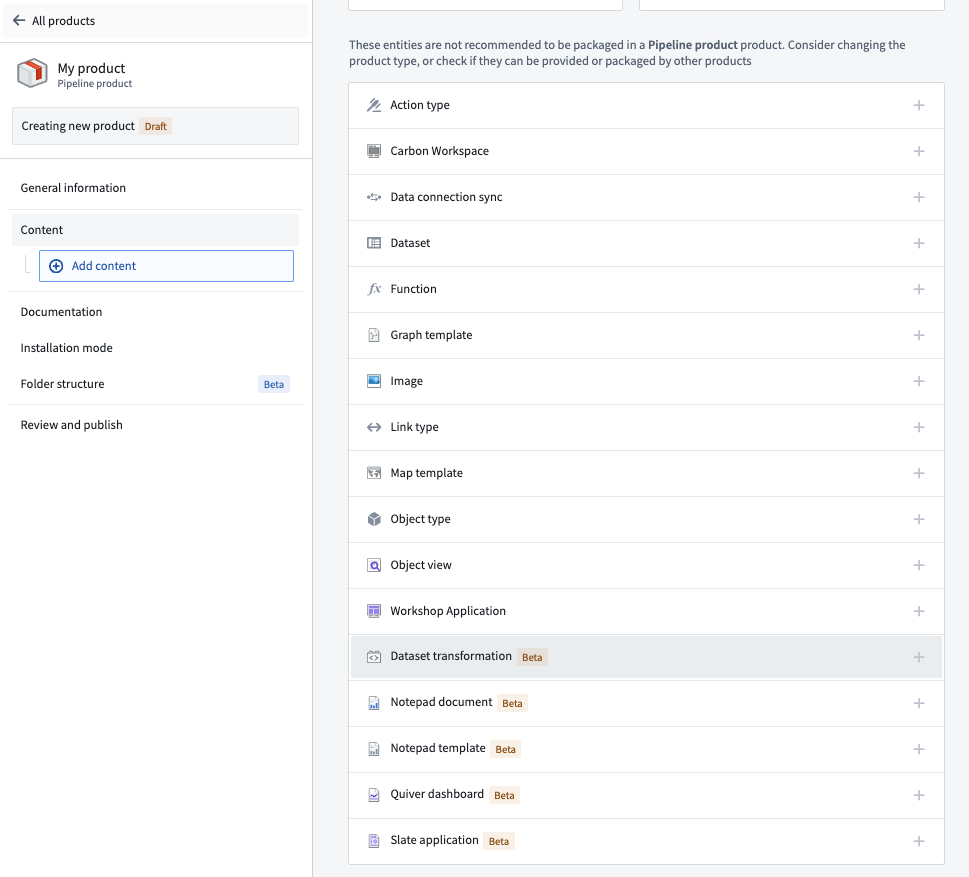Click the Beta tag on Quiver dashboard
The image size is (969, 877).
504,795
